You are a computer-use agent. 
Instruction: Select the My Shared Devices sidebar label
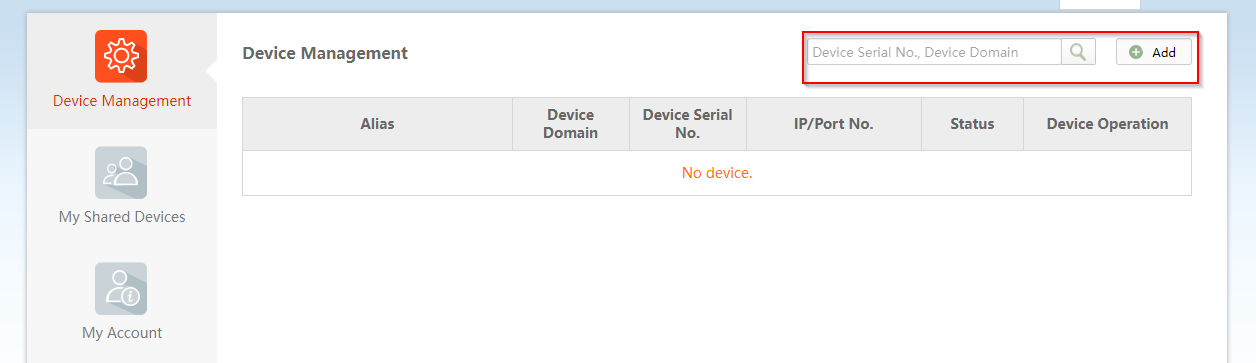(122, 217)
